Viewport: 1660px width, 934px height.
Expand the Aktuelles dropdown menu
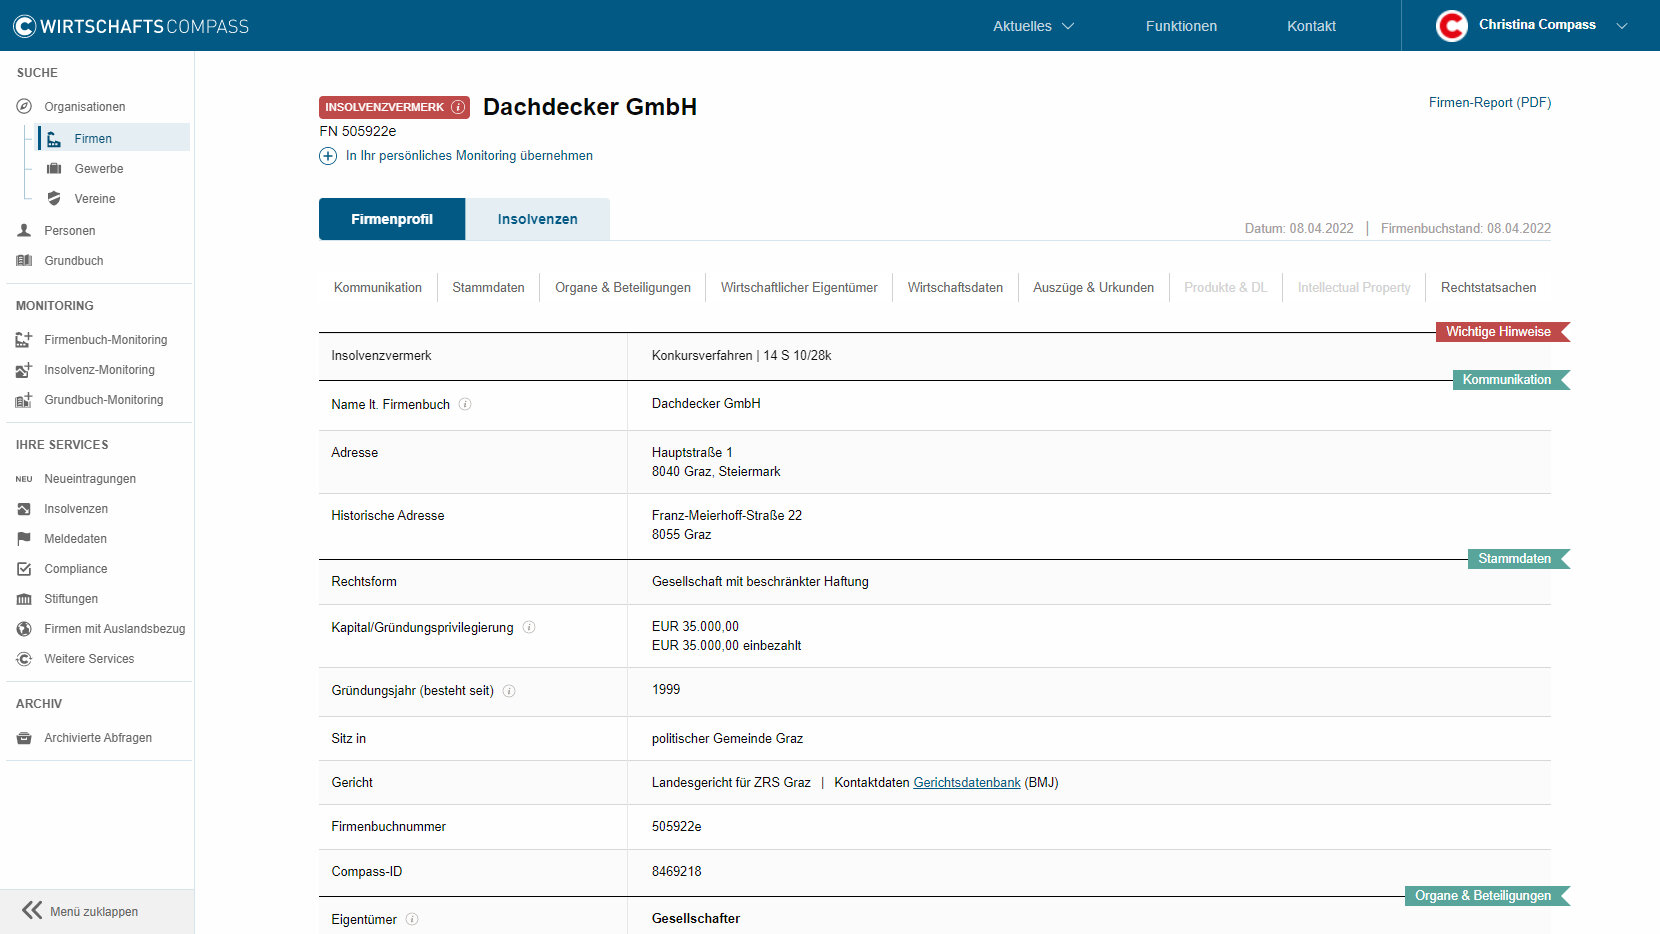(x=1033, y=26)
